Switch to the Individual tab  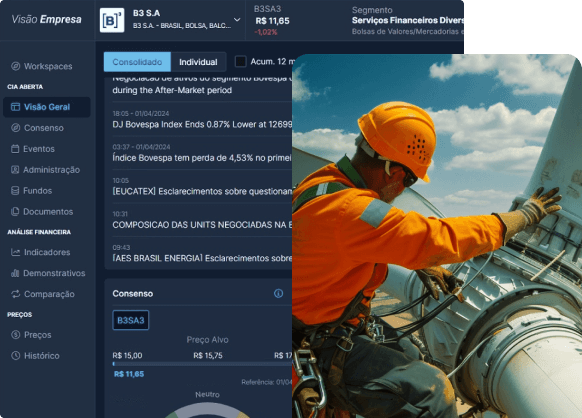coord(198,62)
